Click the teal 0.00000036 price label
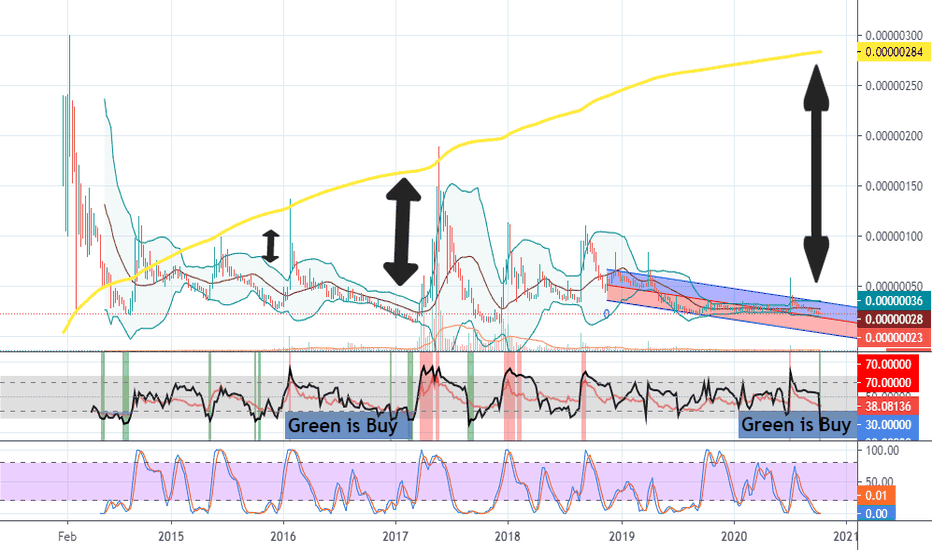Screen dimensions: 932x550 pyautogui.click(x=894, y=301)
